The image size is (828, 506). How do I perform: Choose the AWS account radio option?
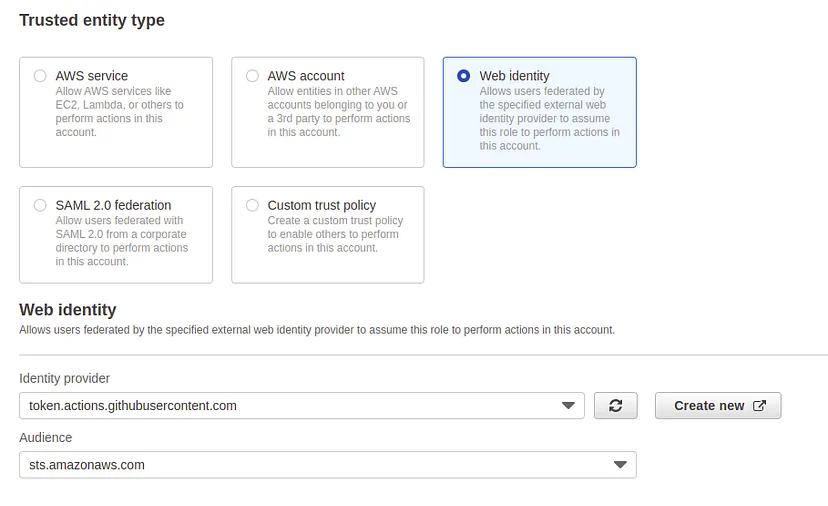(x=252, y=76)
